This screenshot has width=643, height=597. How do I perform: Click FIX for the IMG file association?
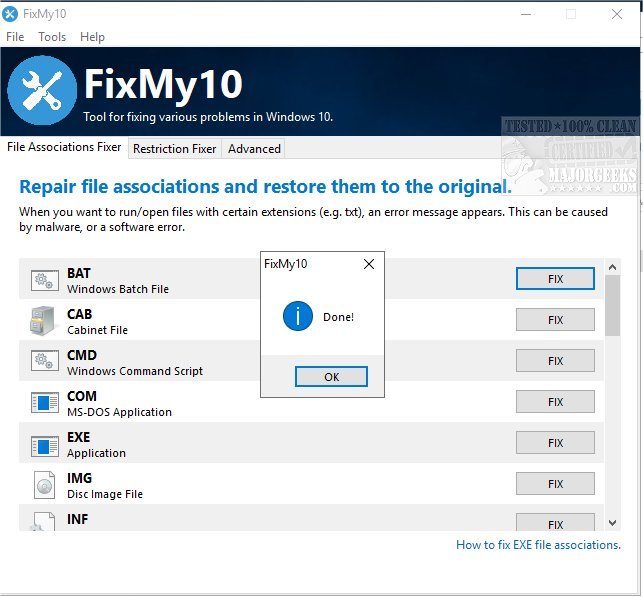555,484
